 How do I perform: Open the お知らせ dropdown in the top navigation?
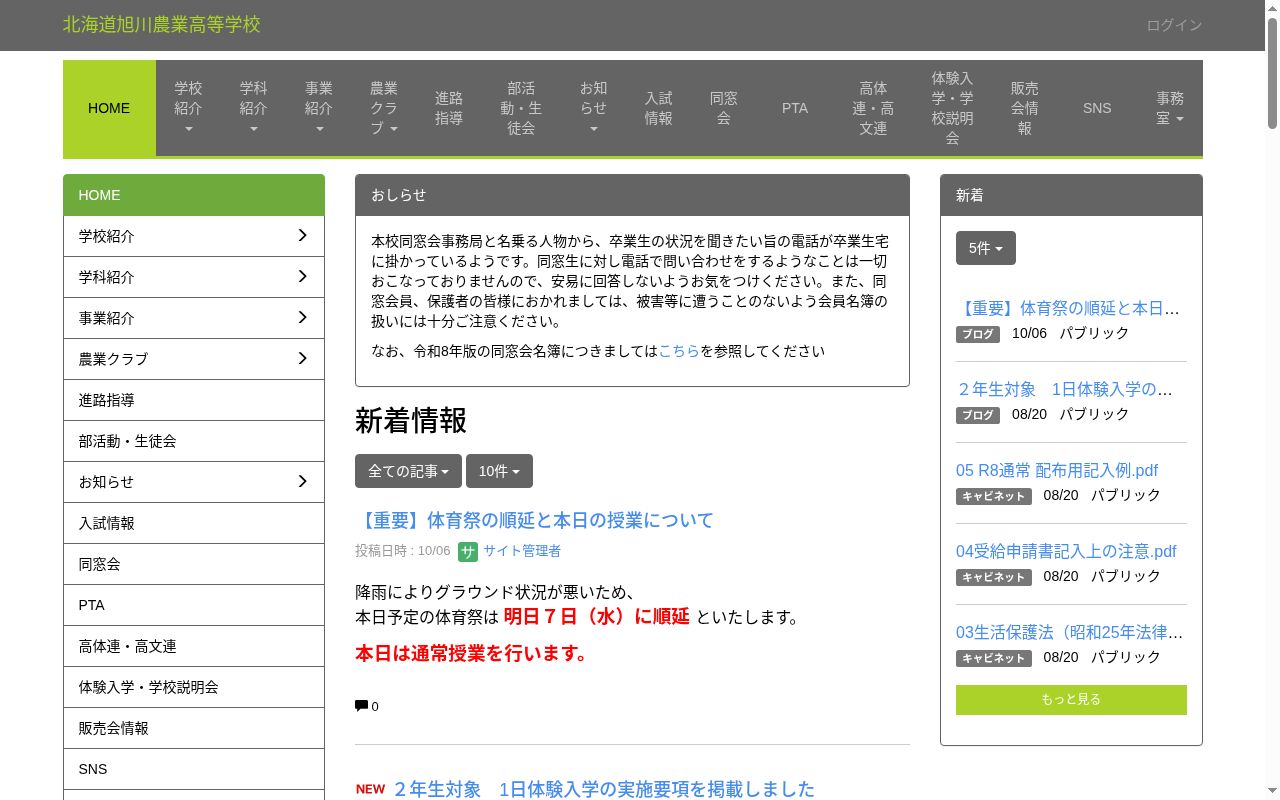[x=593, y=108]
